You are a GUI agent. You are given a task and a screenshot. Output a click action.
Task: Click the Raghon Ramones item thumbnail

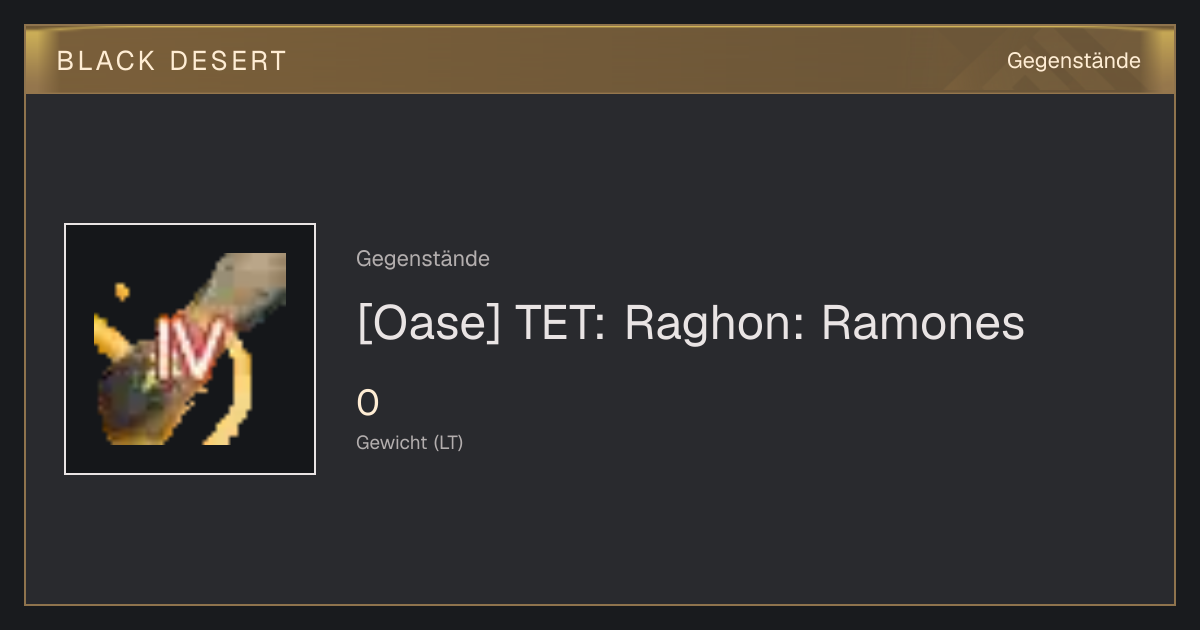point(190,349)
